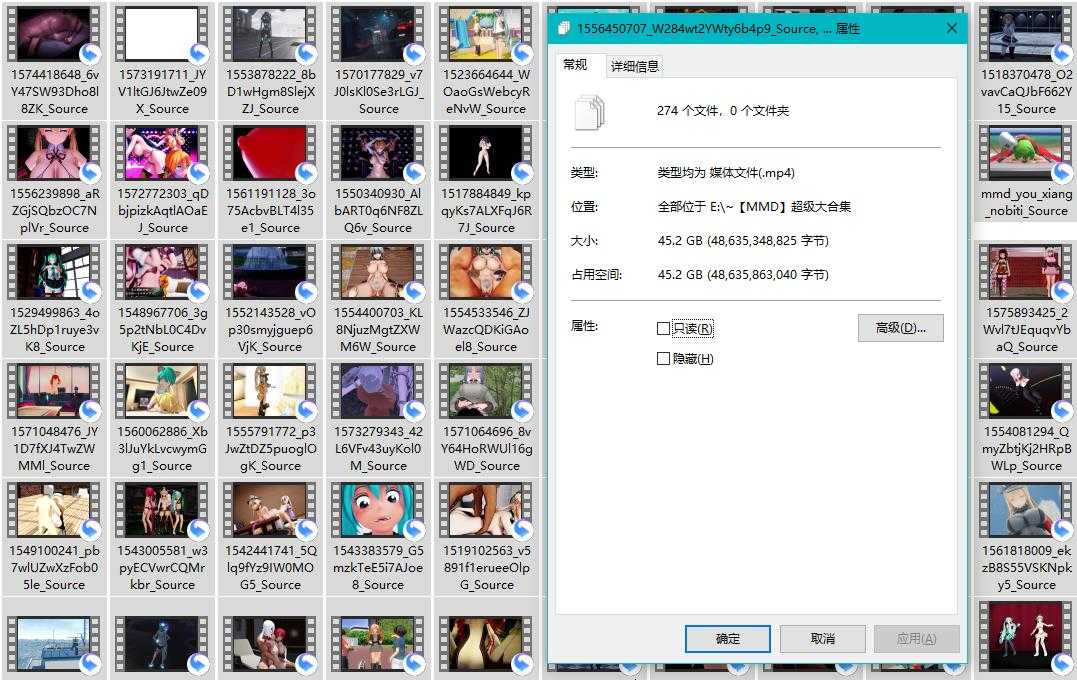Select video file mmd_you_xiang_nobiti_Source
The height and width of the screenshot is (680, 1077).
coord(1025,172)
